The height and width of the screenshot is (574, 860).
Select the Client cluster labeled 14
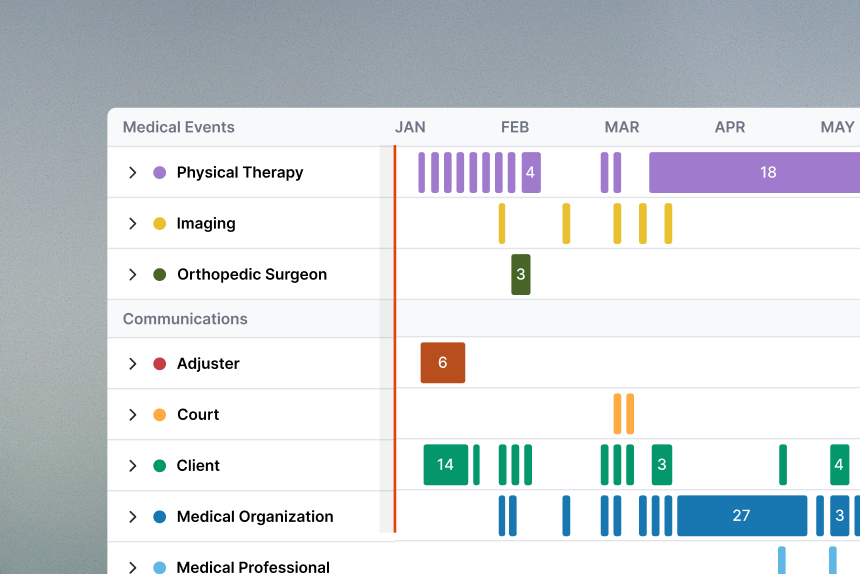tap(445, 465)
